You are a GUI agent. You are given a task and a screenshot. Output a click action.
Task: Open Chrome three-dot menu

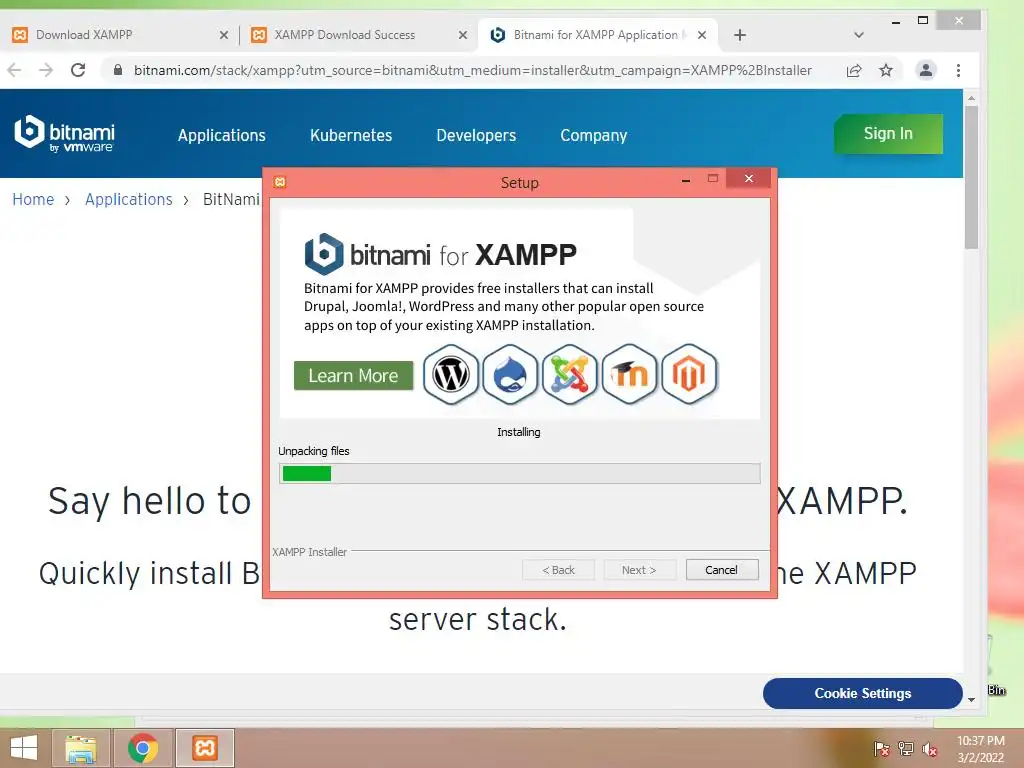[x=958, y=70]
